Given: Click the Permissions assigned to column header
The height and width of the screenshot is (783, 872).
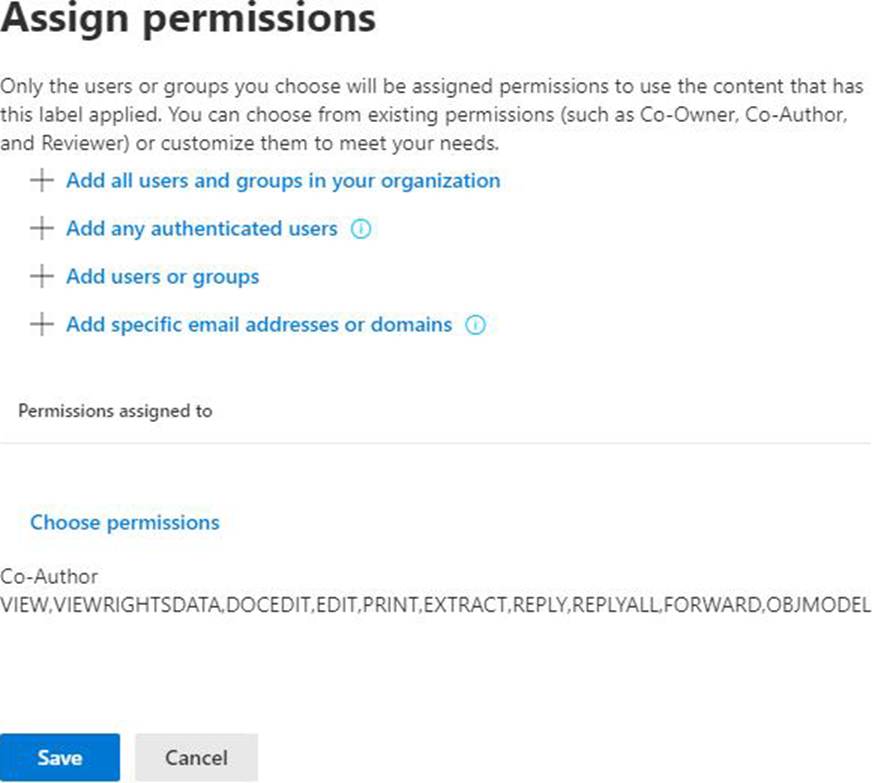Looking at the screenshot, I should click(x=115, y=411).
